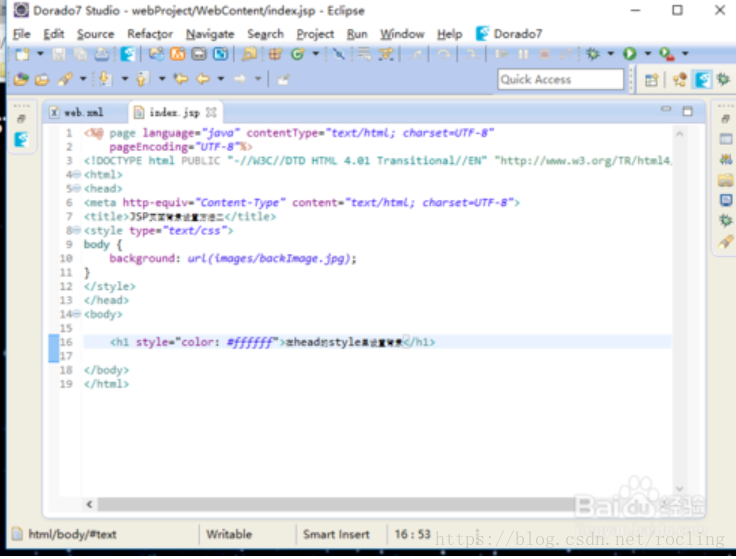Click the Save All icon
The width and height of the screenshot is (736, 559).
click(x=80, y=54)
